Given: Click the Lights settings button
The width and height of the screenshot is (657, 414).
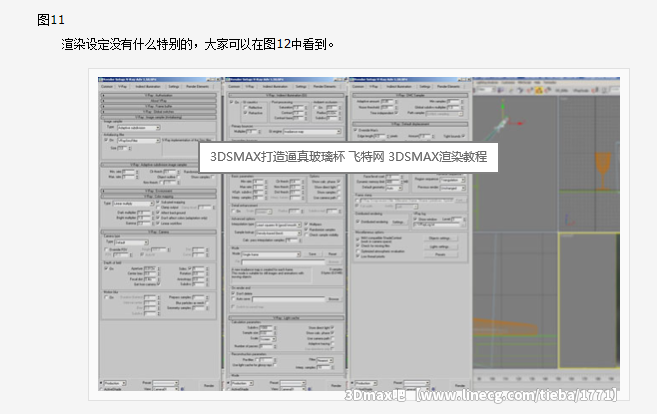Looking at the screenshot, I should pos(440,246).
